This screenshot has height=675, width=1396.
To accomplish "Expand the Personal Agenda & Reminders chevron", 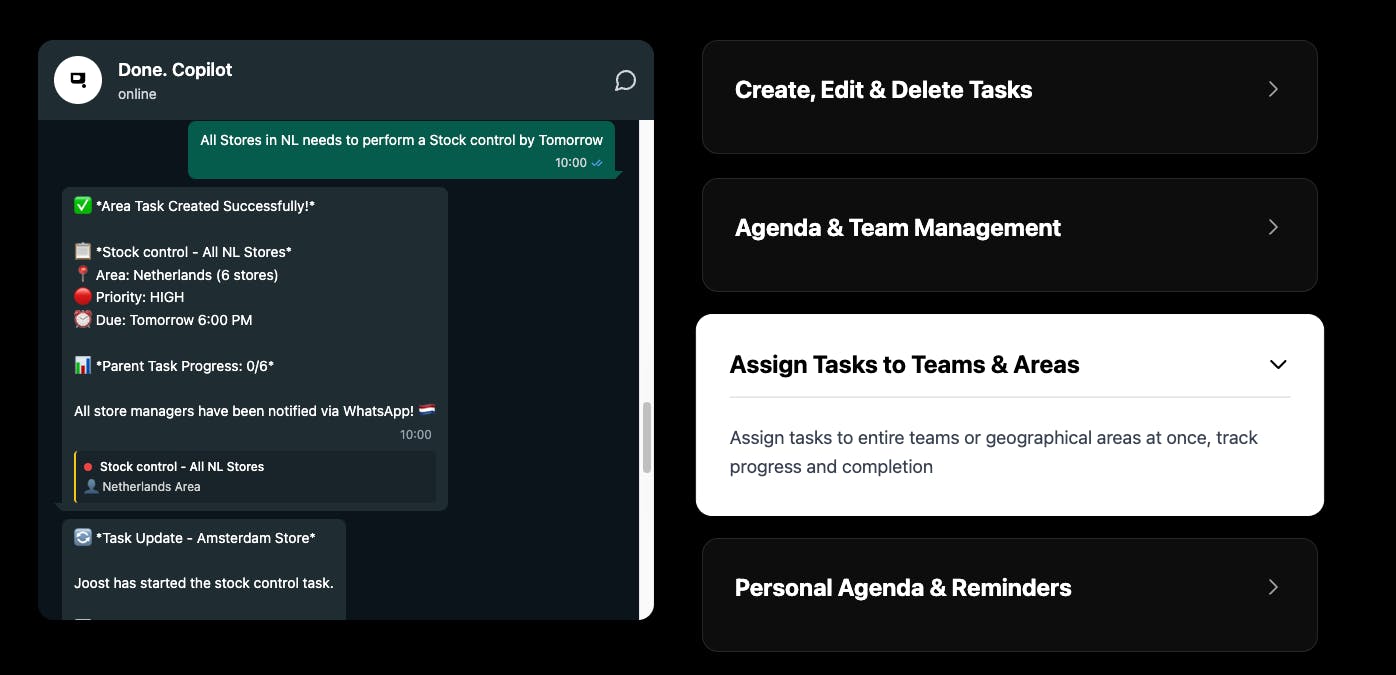I will [x=1273, y=587].
